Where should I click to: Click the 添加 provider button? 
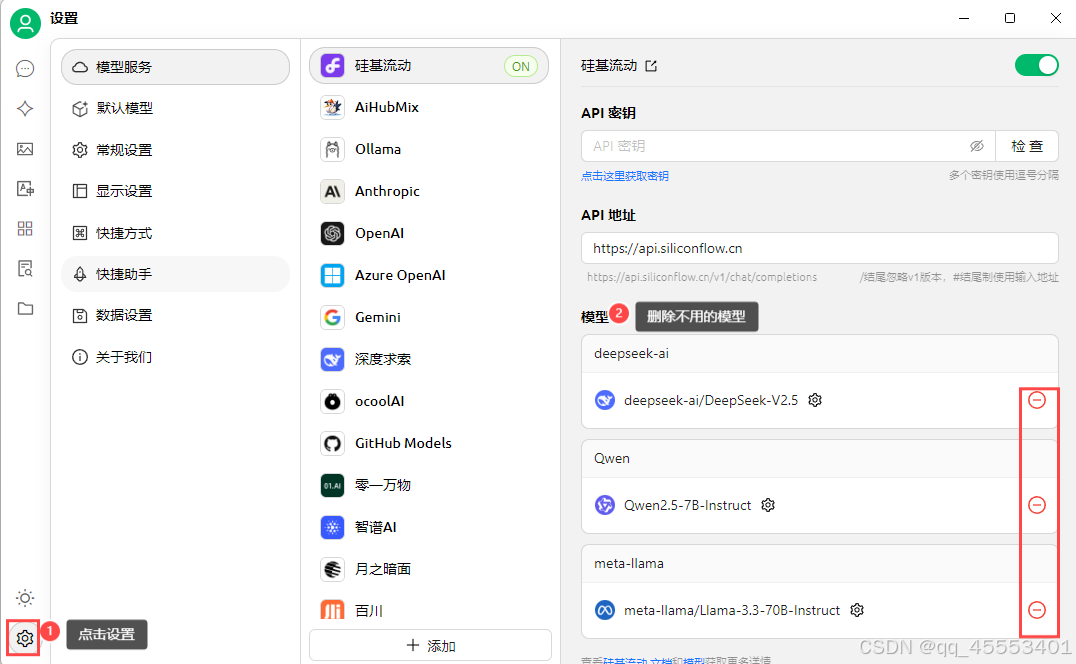click(x=430, y=645)
